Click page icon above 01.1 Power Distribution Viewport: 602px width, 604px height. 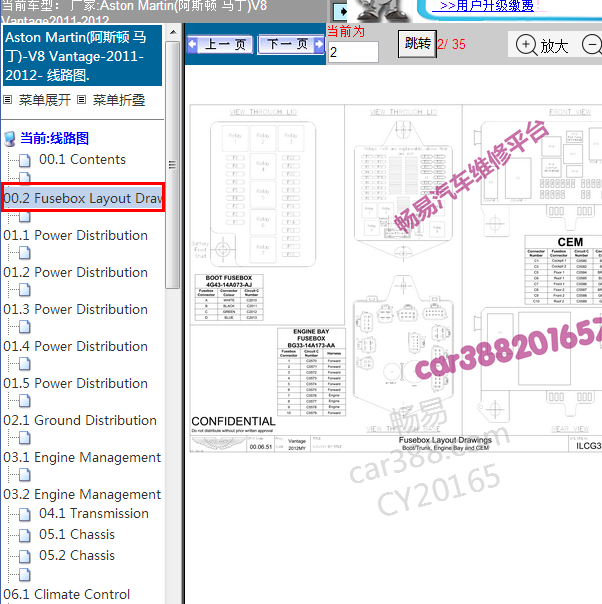(25, 216)
